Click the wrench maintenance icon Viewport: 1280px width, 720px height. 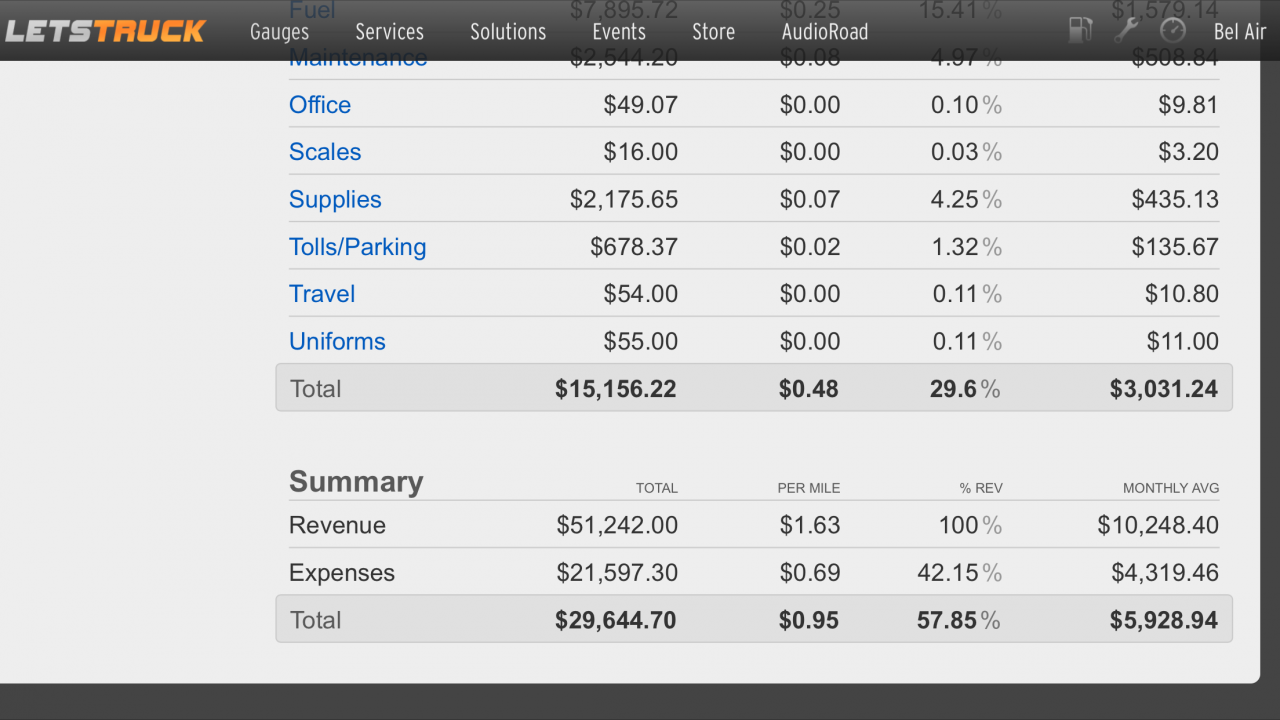pyautogui.click(x=1126, y=30)
